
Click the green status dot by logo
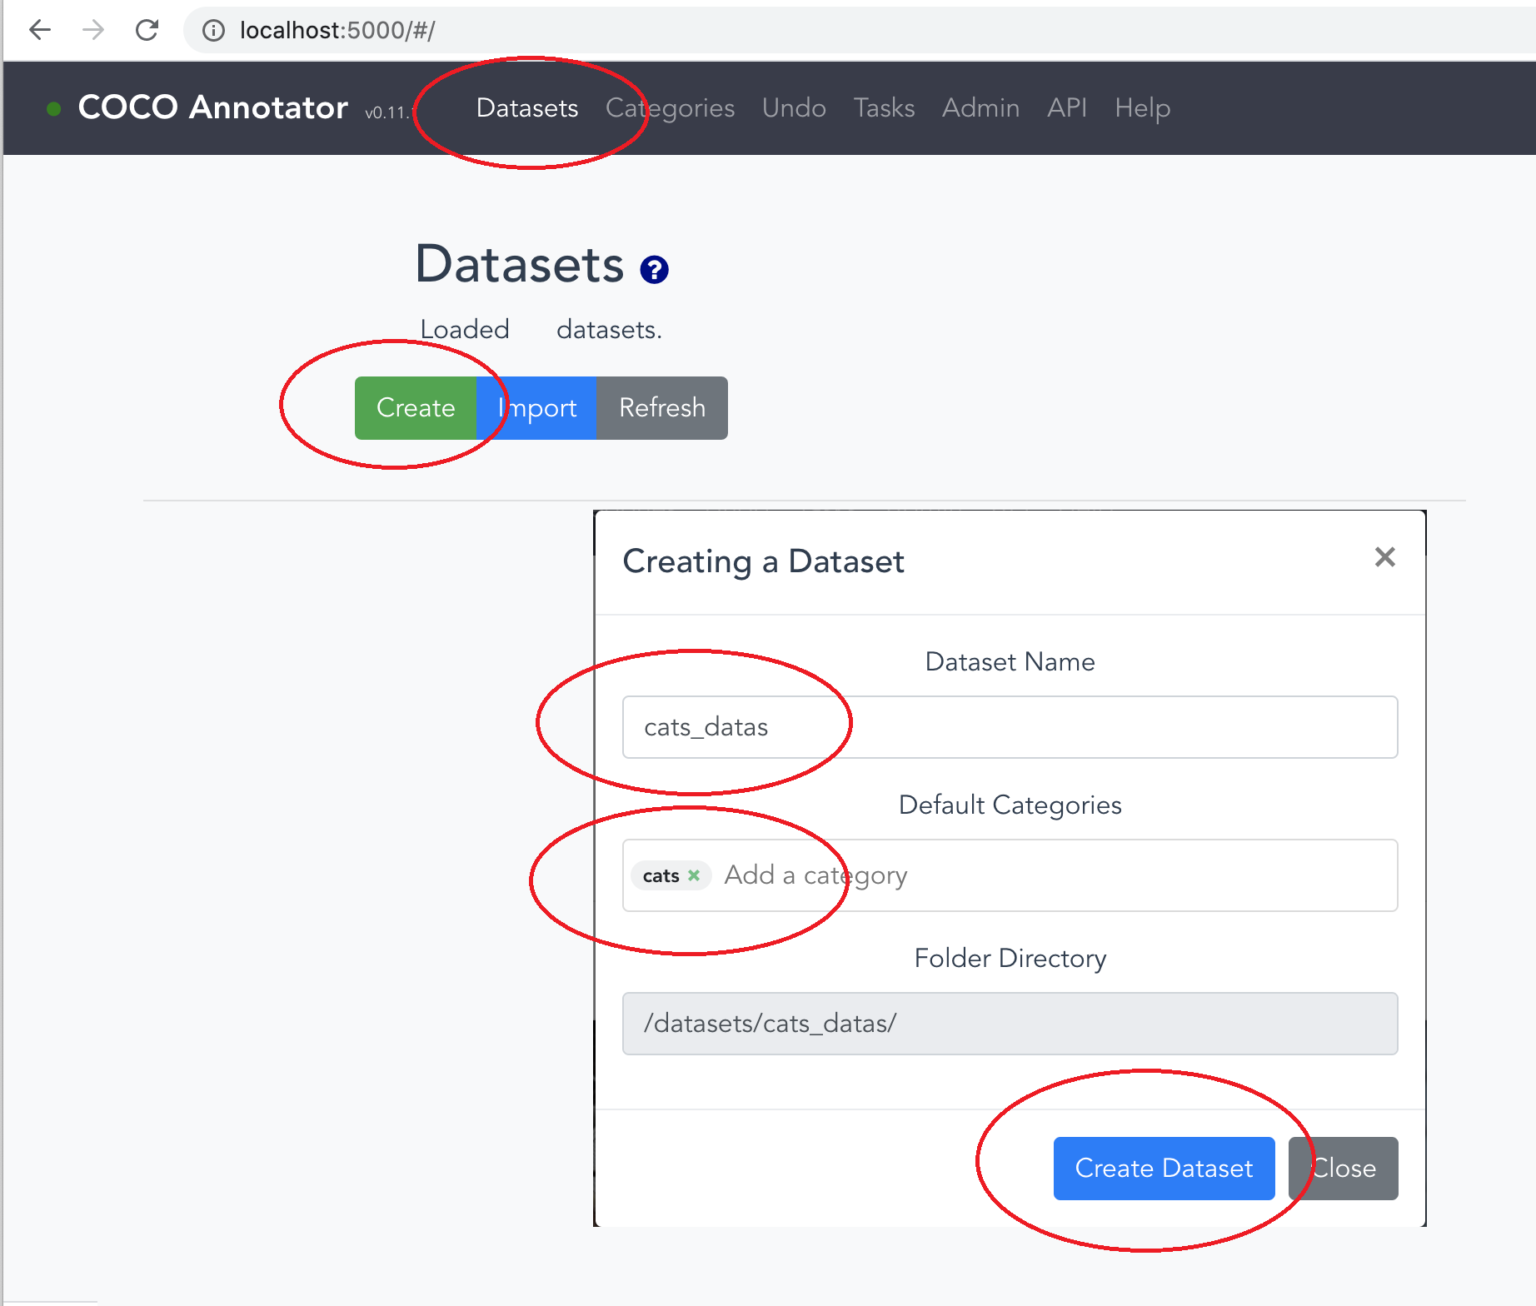point(54,108)
